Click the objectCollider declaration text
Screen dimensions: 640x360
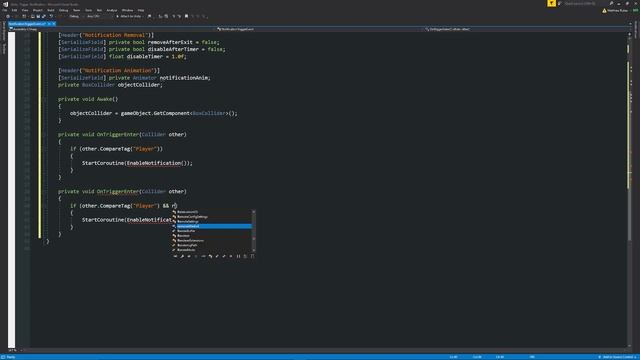click(110, 85)
